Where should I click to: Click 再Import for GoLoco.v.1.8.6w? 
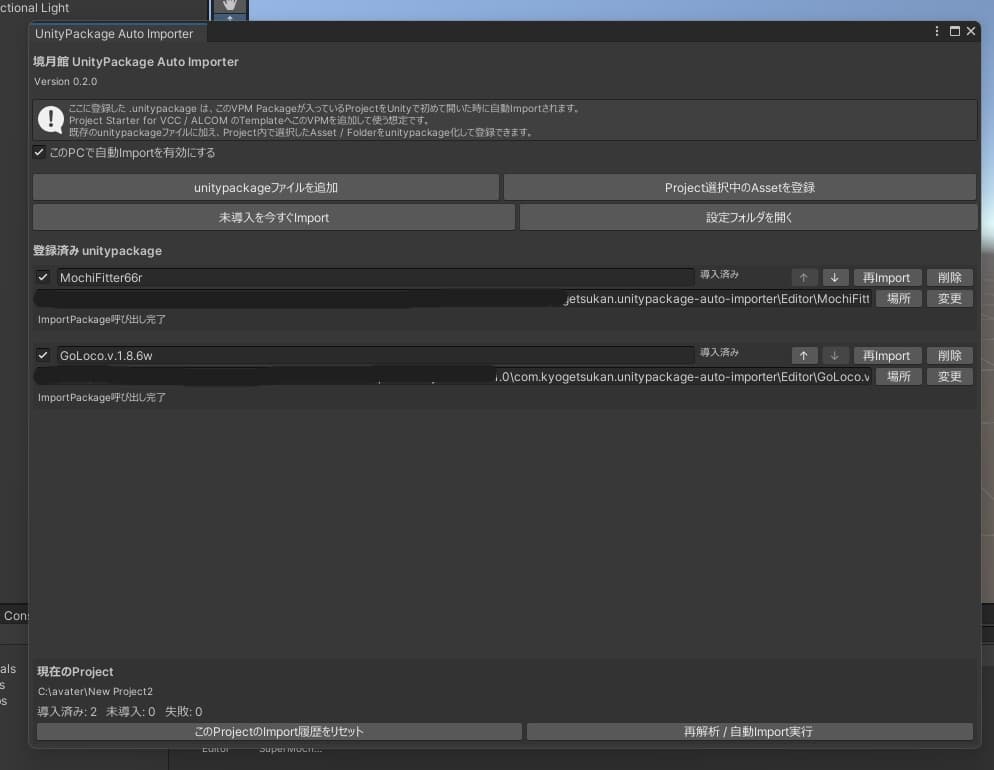click(887, 356)
